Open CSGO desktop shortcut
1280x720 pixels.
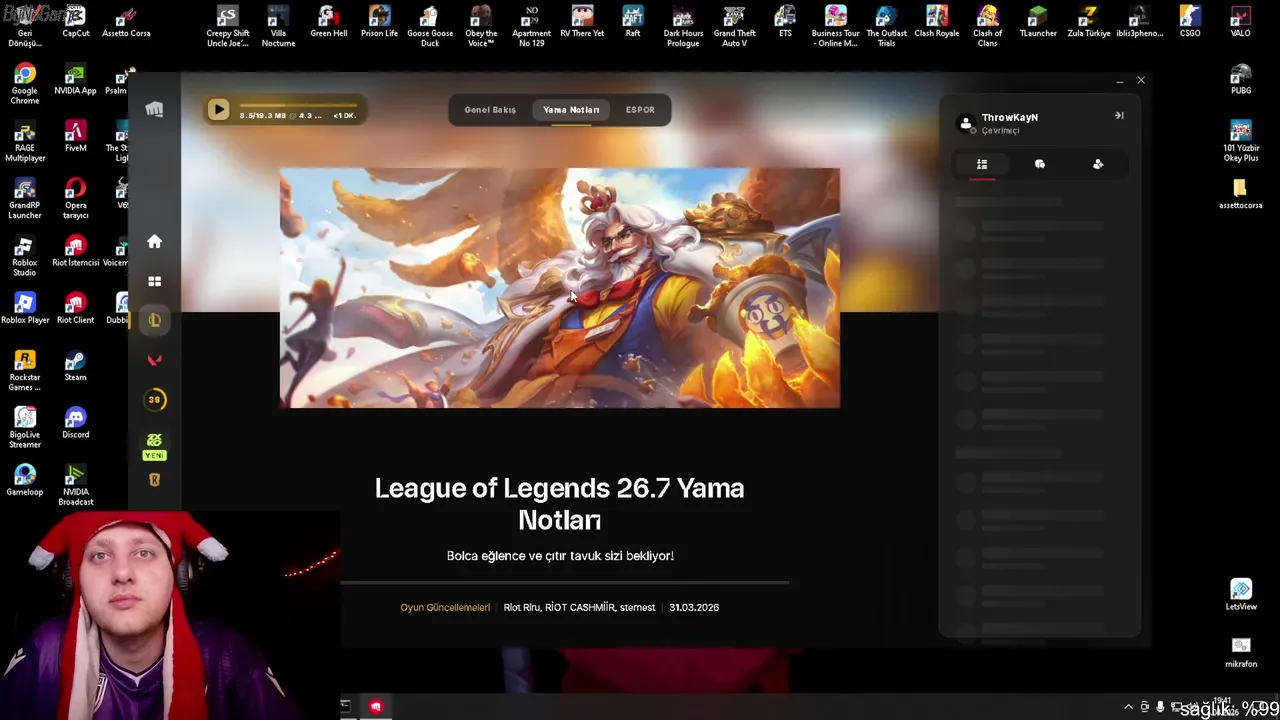pos(1190,22)
